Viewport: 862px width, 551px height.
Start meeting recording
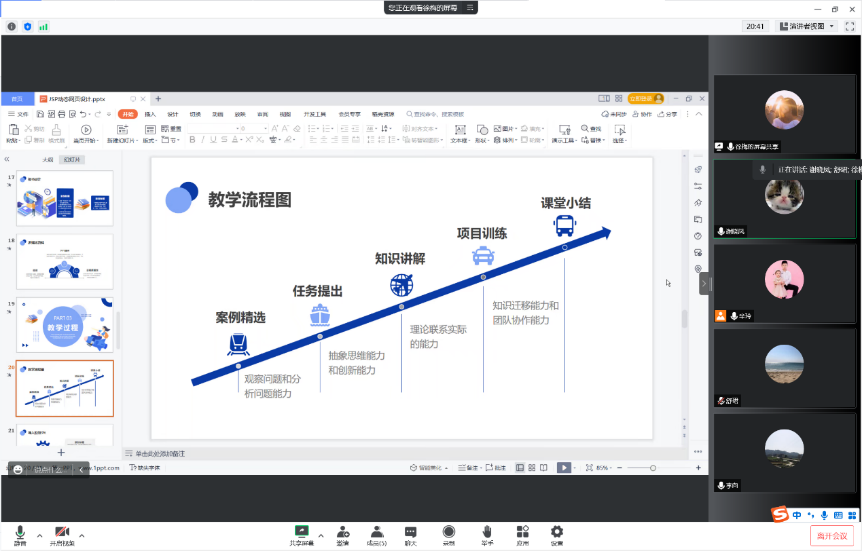[x=449, y=535]
